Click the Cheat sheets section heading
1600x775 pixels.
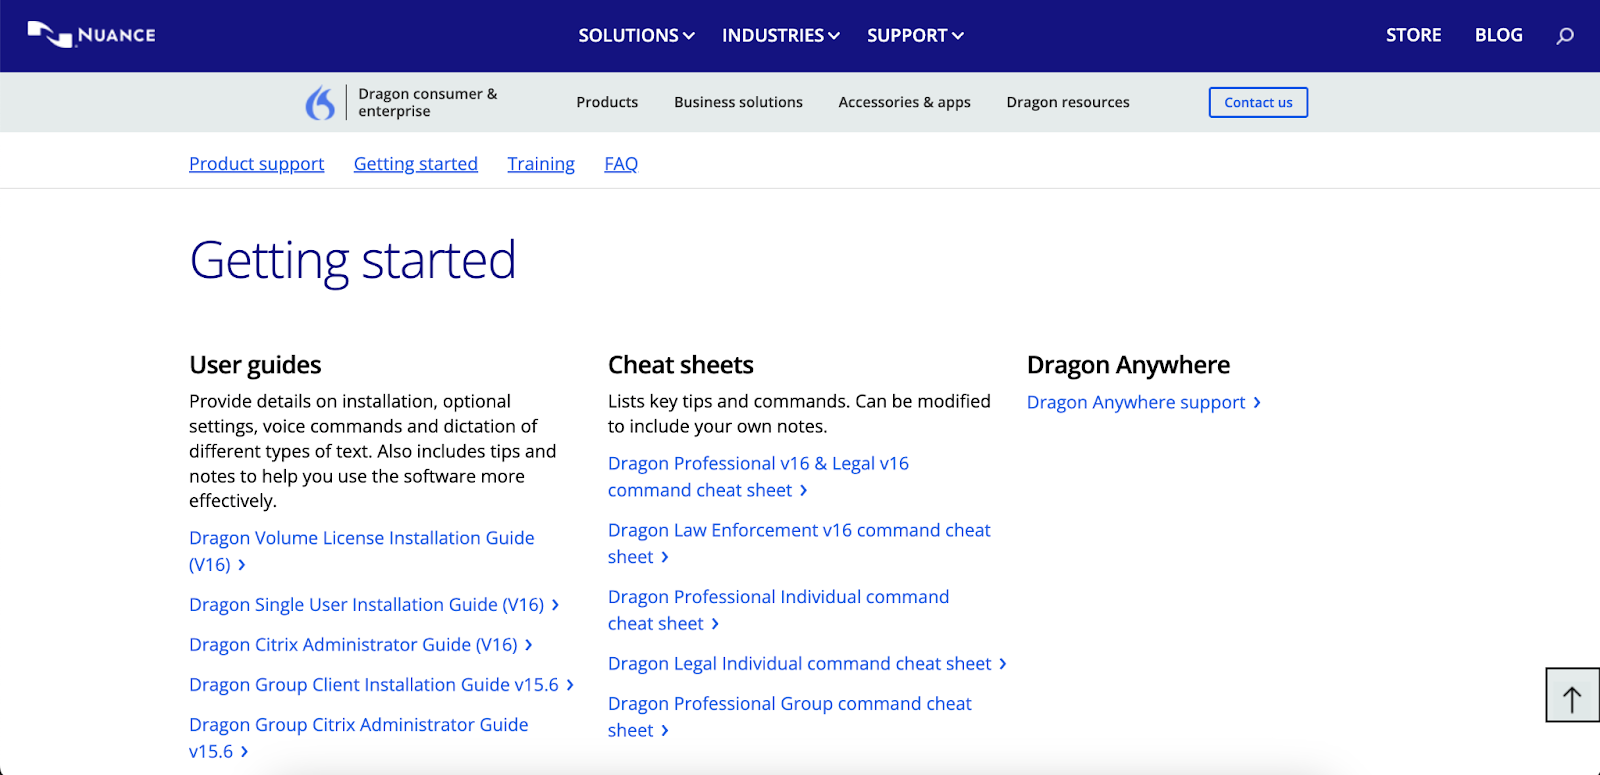(x=681, y=365)
